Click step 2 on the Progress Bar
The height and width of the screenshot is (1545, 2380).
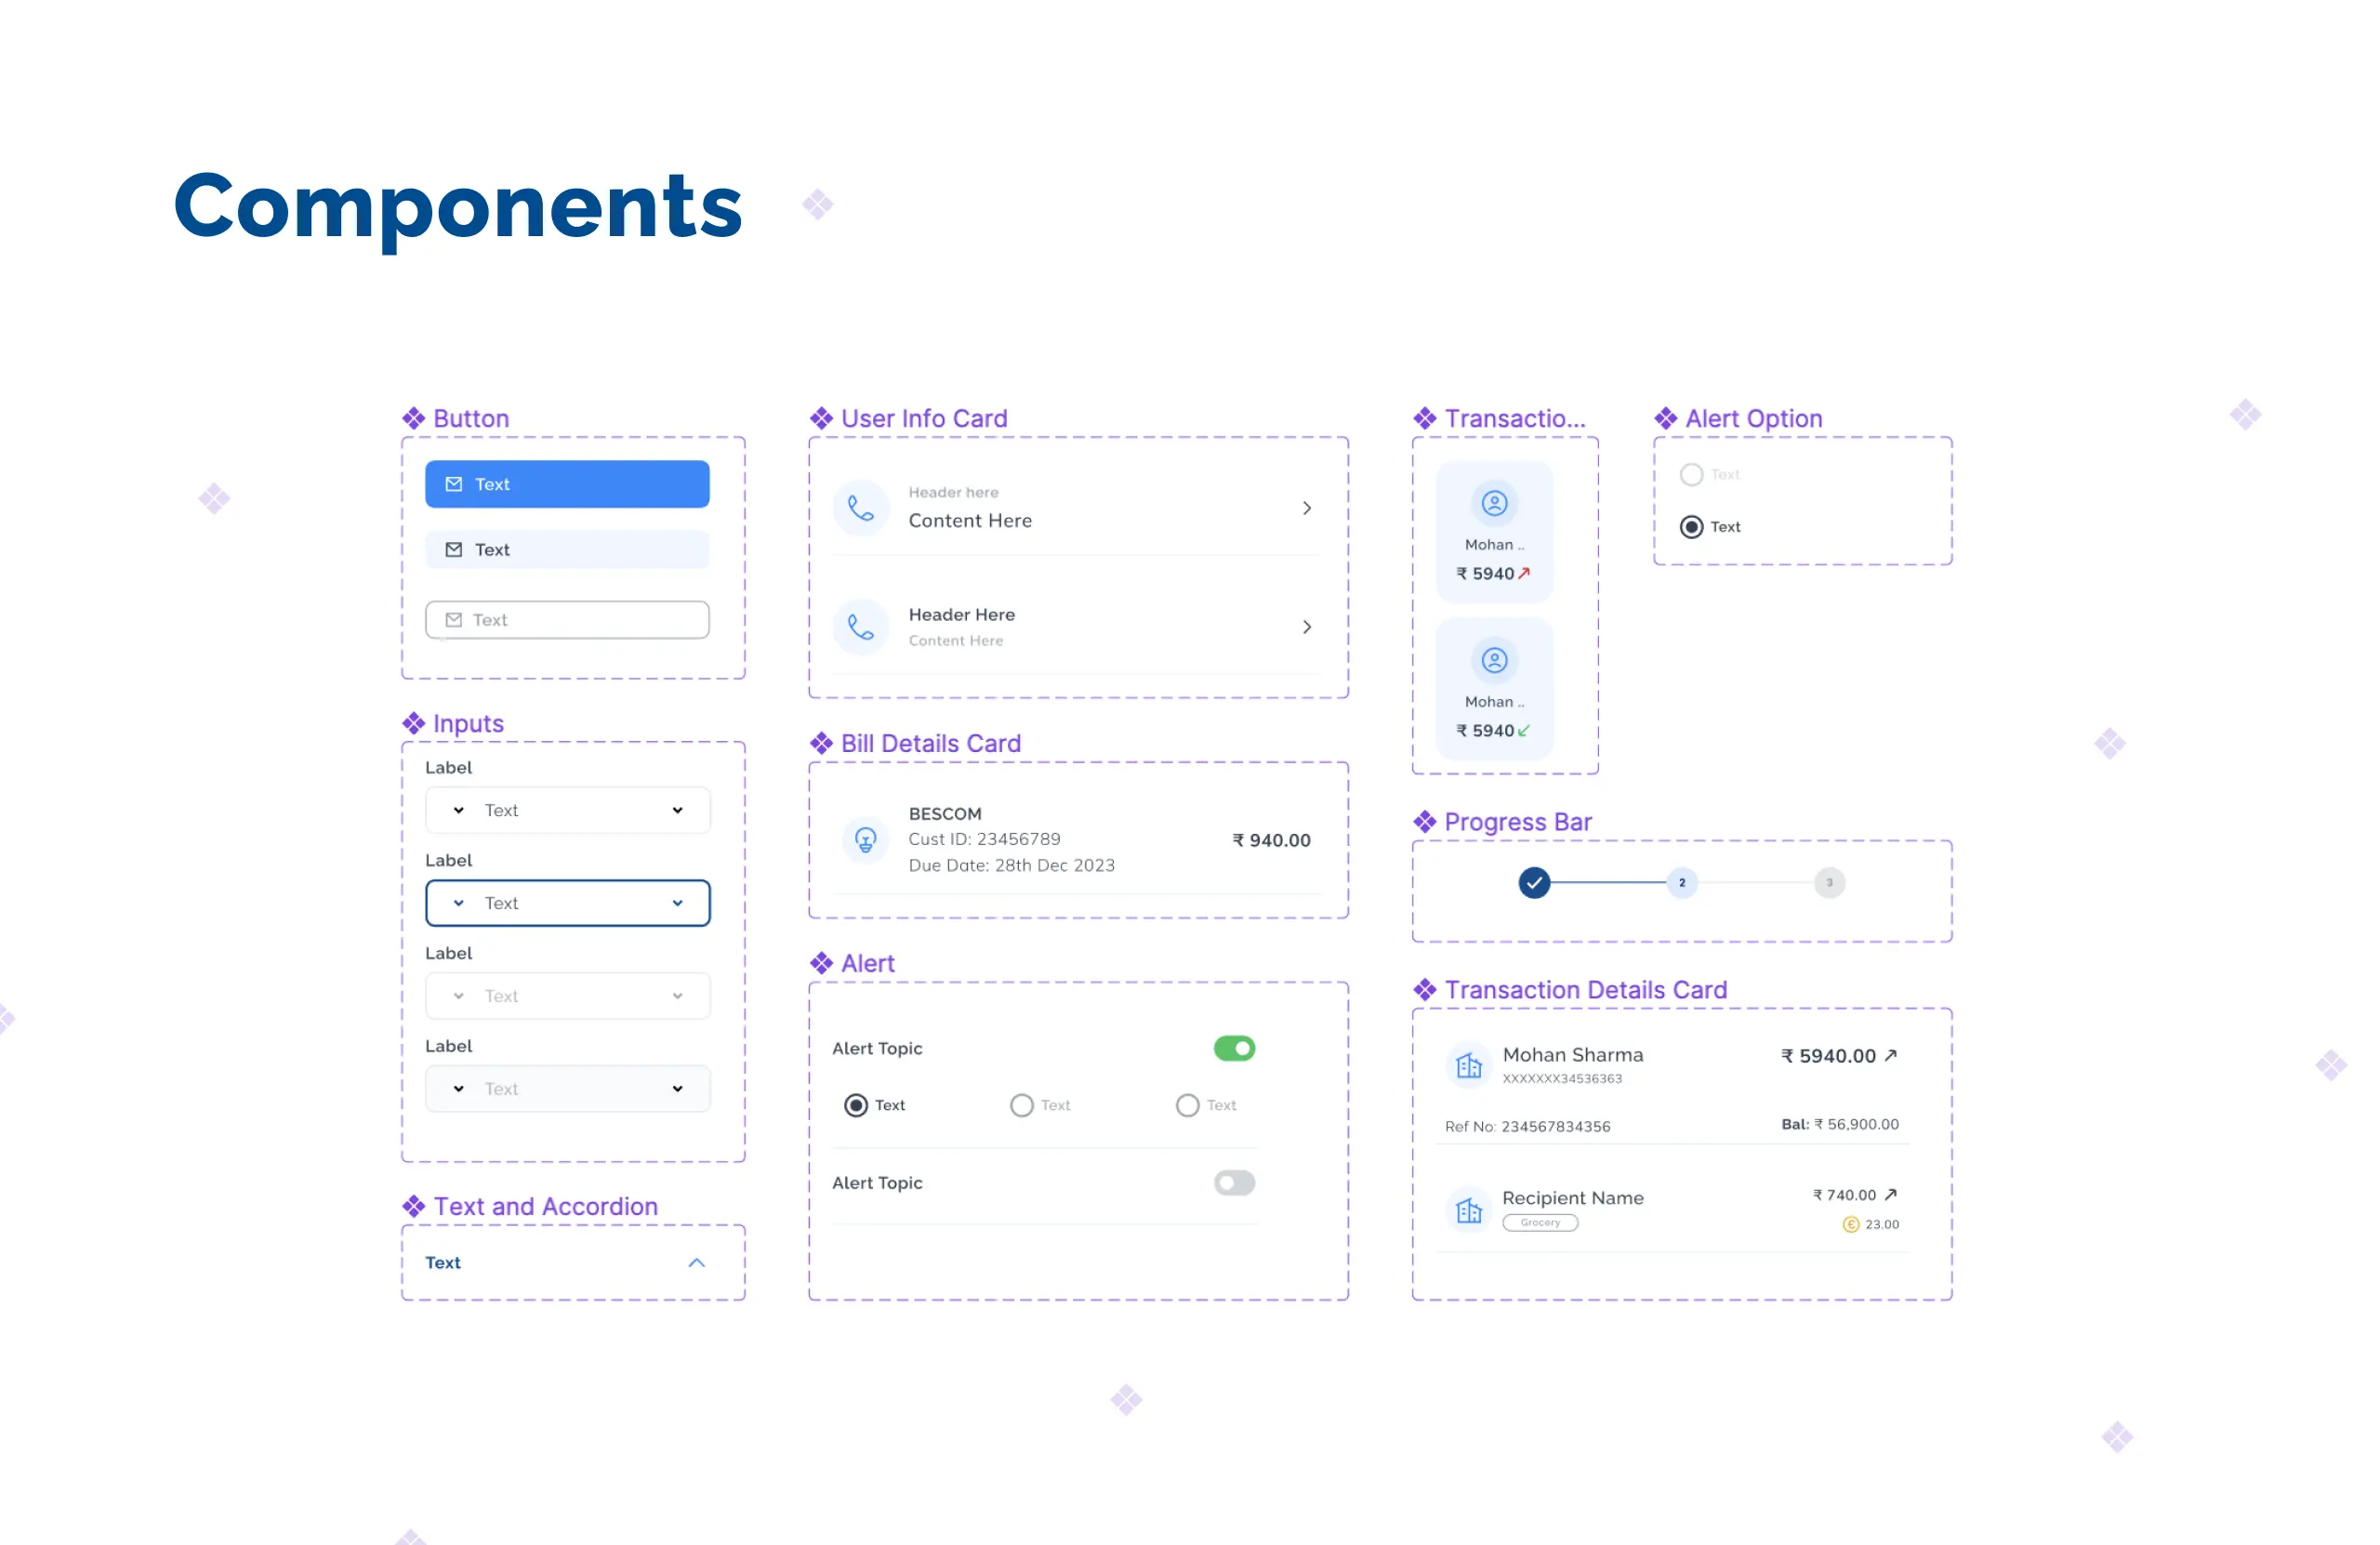coord(1682,882)
